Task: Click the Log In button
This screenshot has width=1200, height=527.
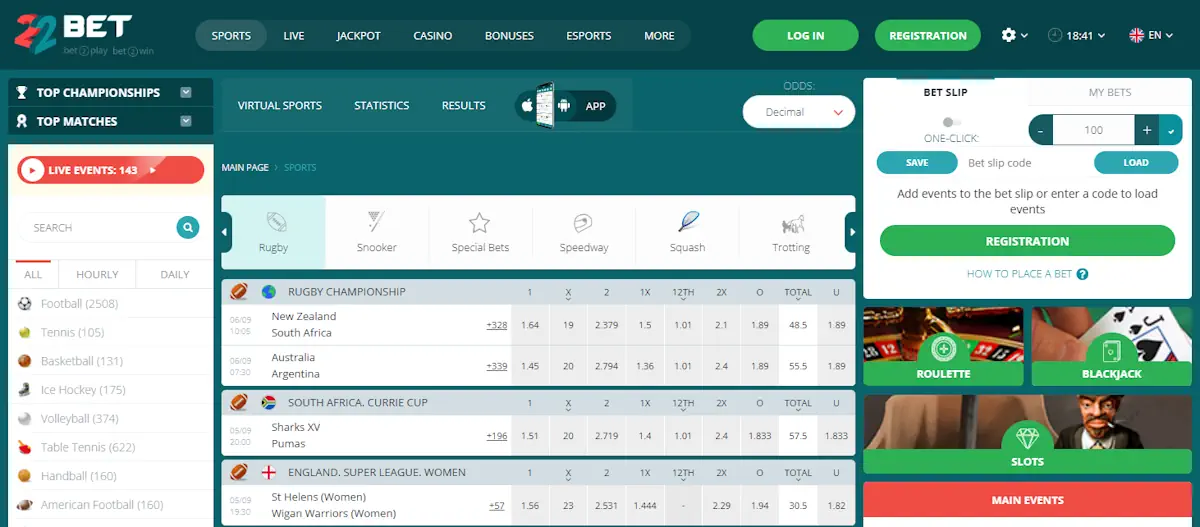Action: (x=806, y=36)
